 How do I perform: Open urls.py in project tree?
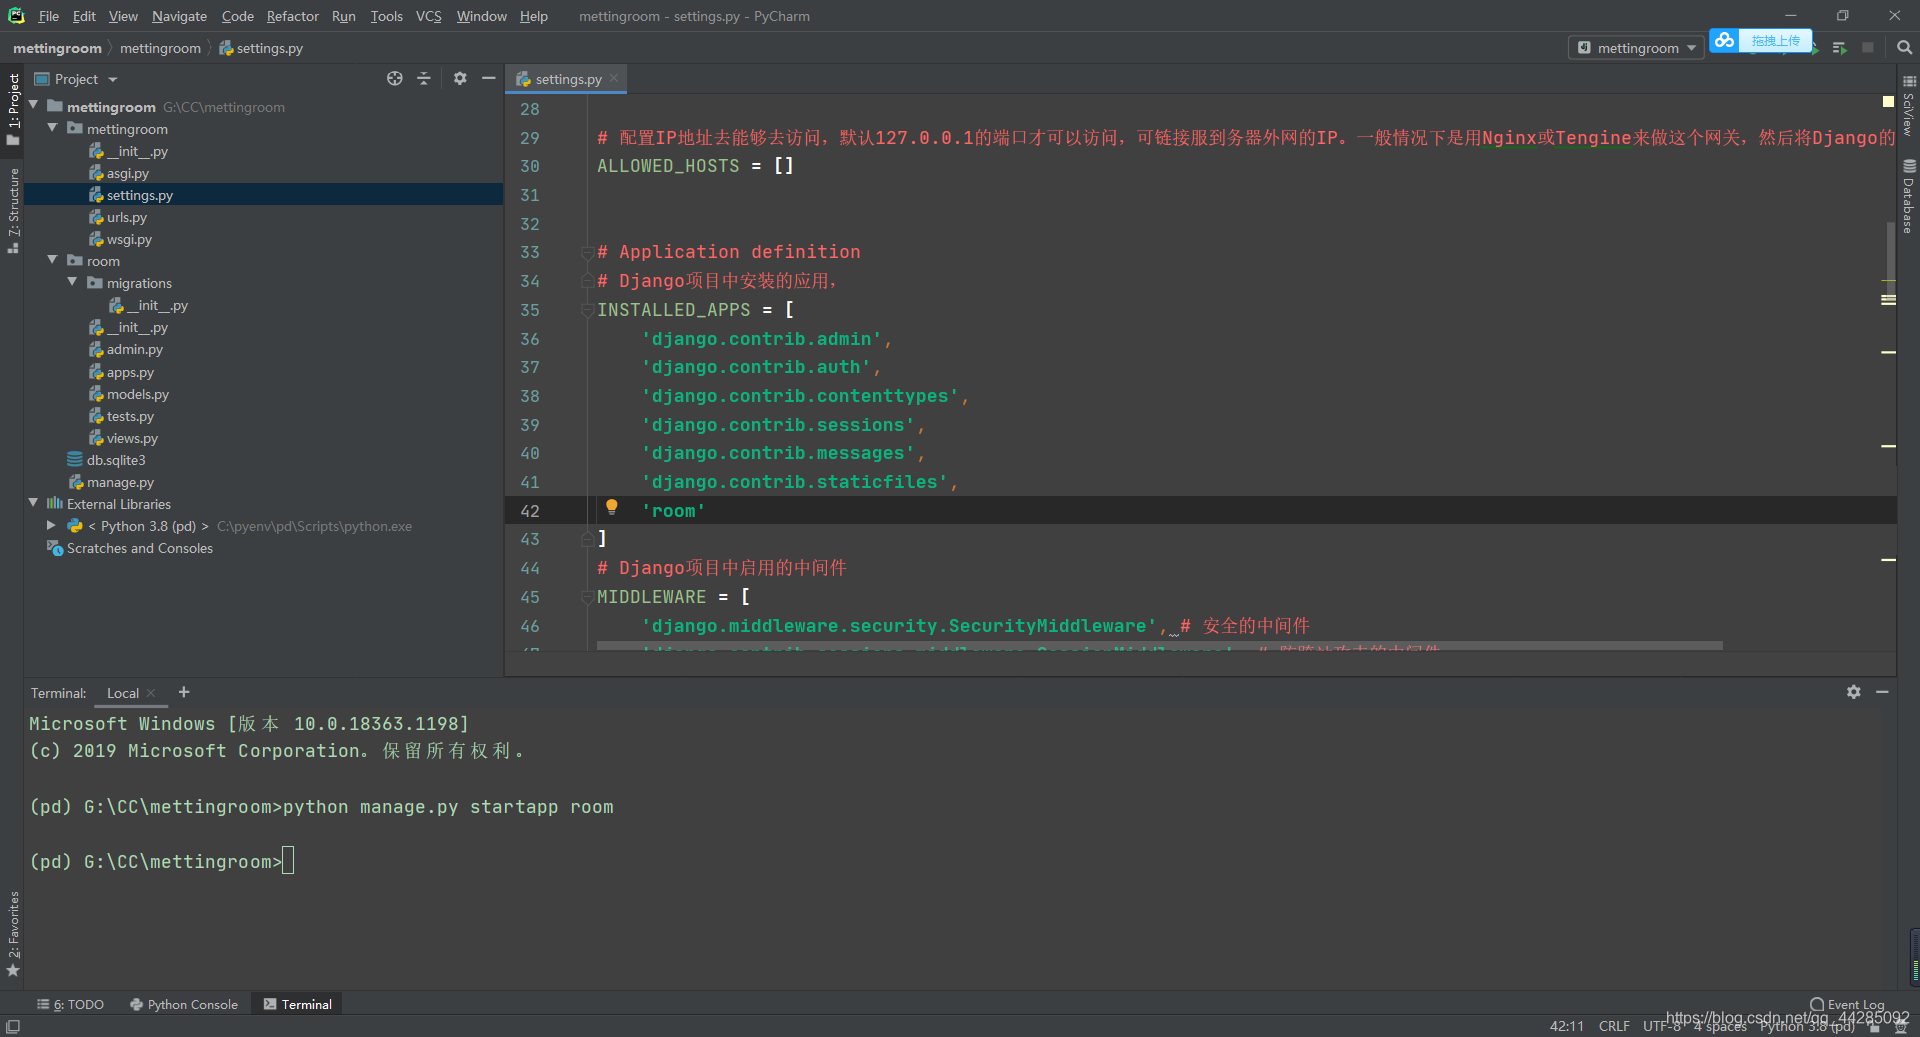[126, 217]
